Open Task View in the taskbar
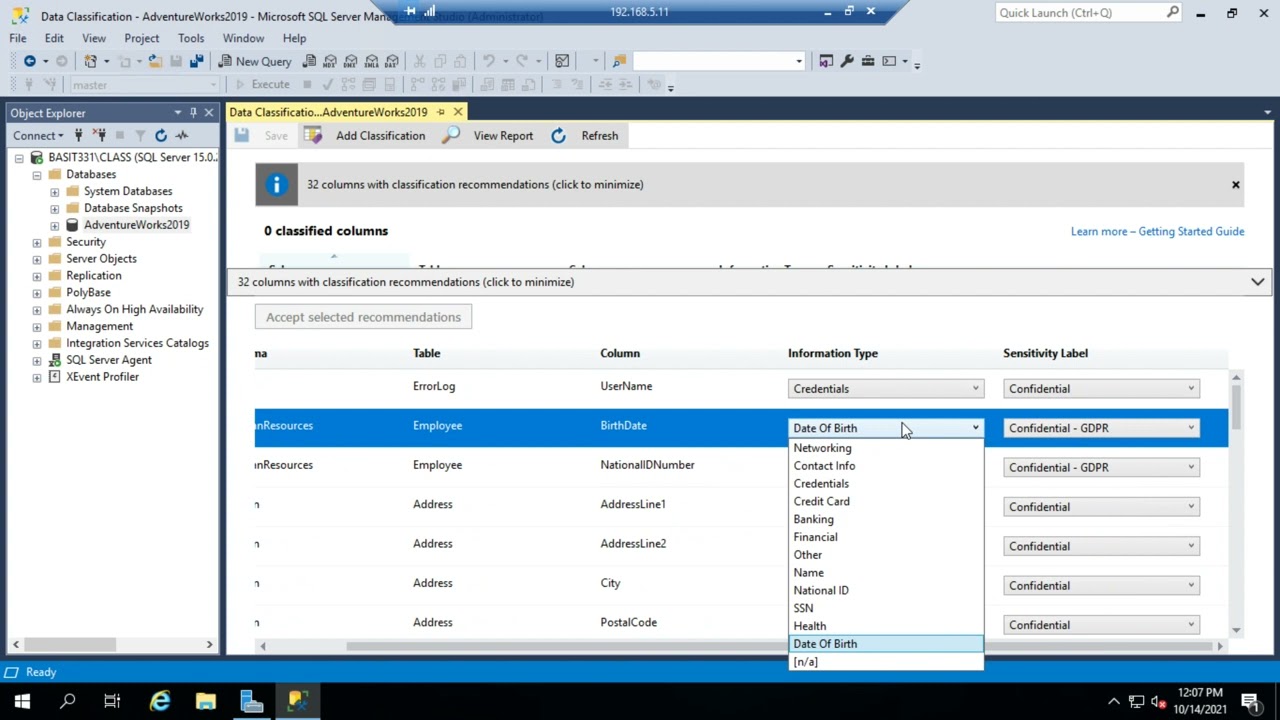 112,701
